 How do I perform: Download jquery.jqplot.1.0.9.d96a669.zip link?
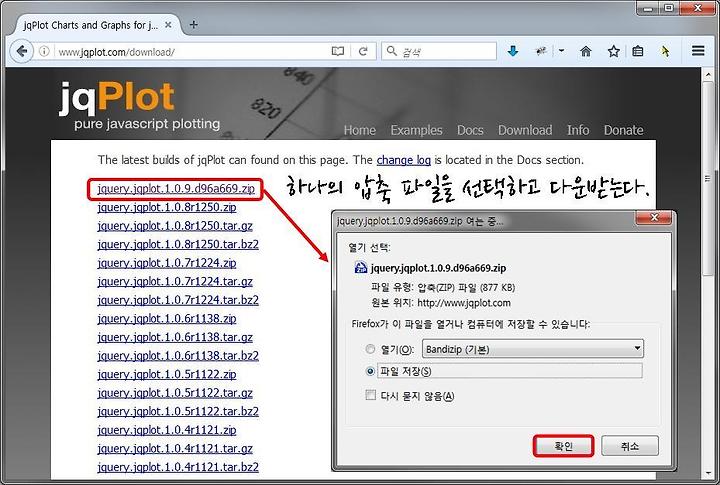coord(176,189)
